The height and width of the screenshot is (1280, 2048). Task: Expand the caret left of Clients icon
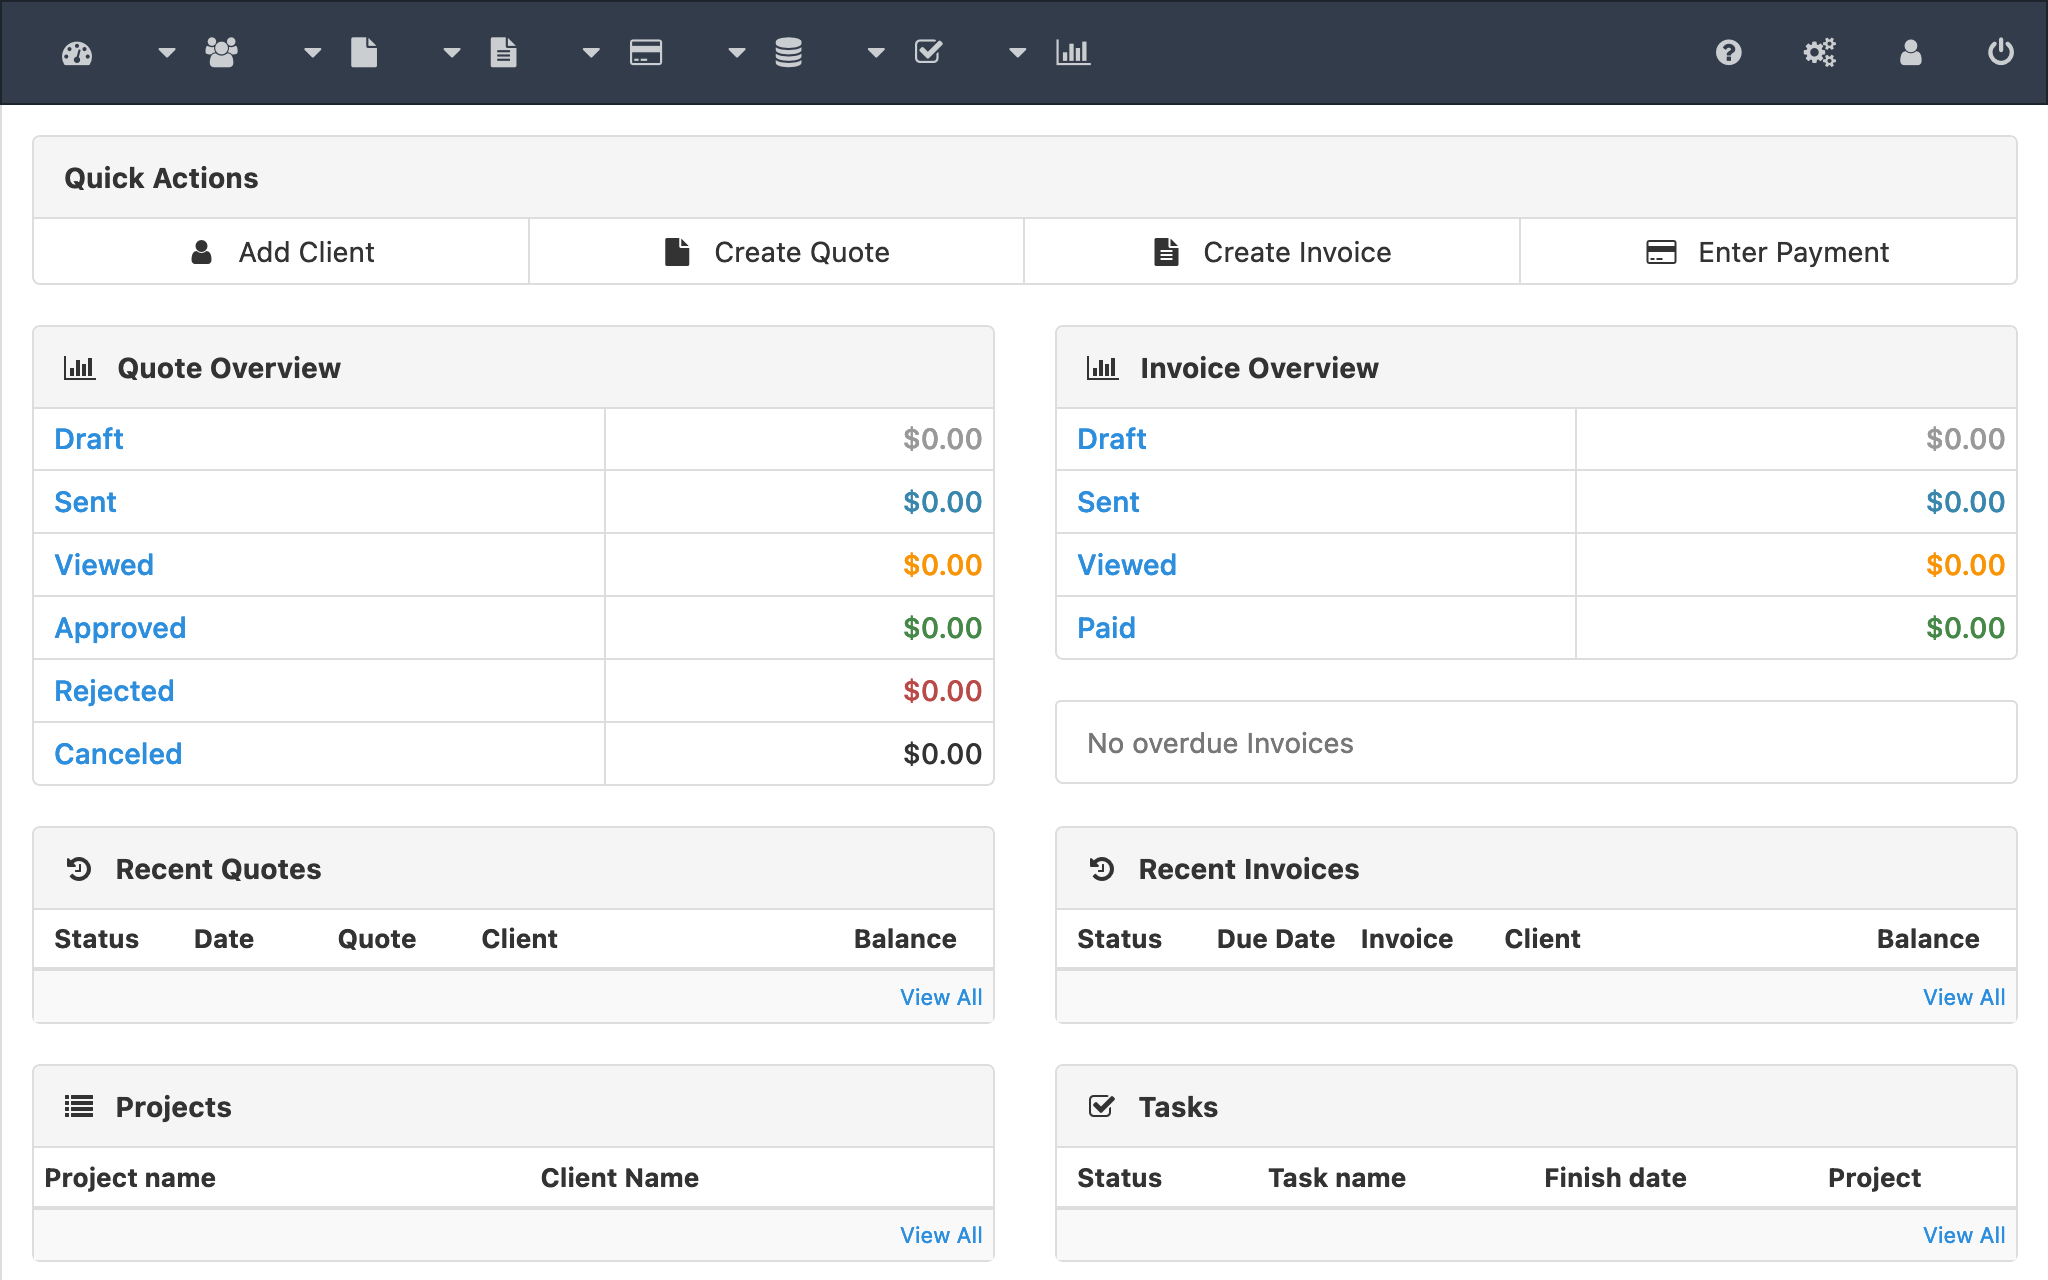click(167, 52)
